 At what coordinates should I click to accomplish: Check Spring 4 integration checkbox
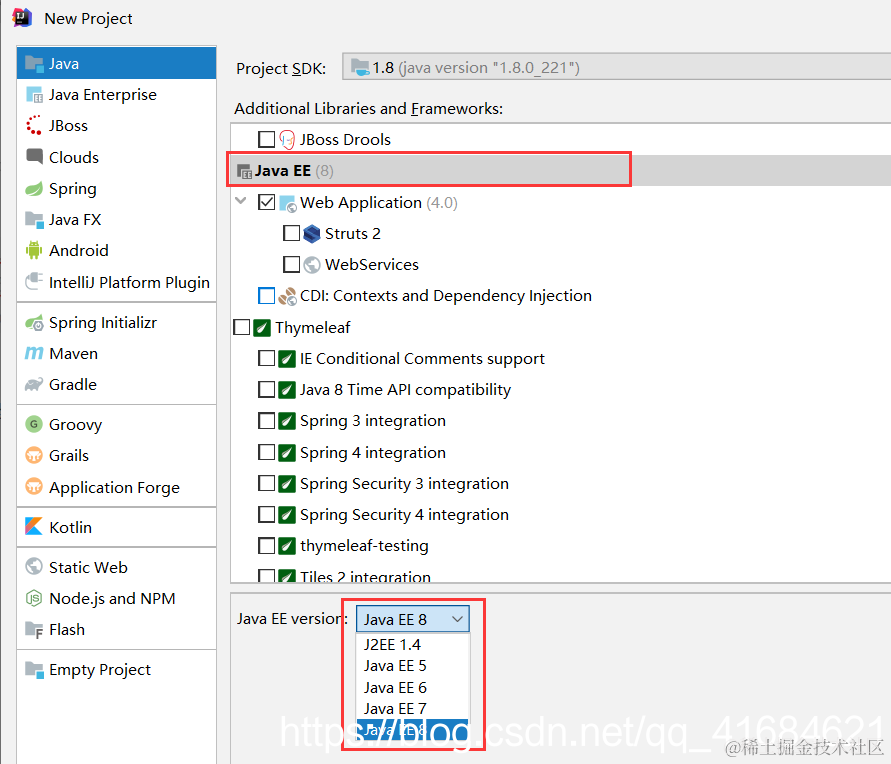click(267, 452)
